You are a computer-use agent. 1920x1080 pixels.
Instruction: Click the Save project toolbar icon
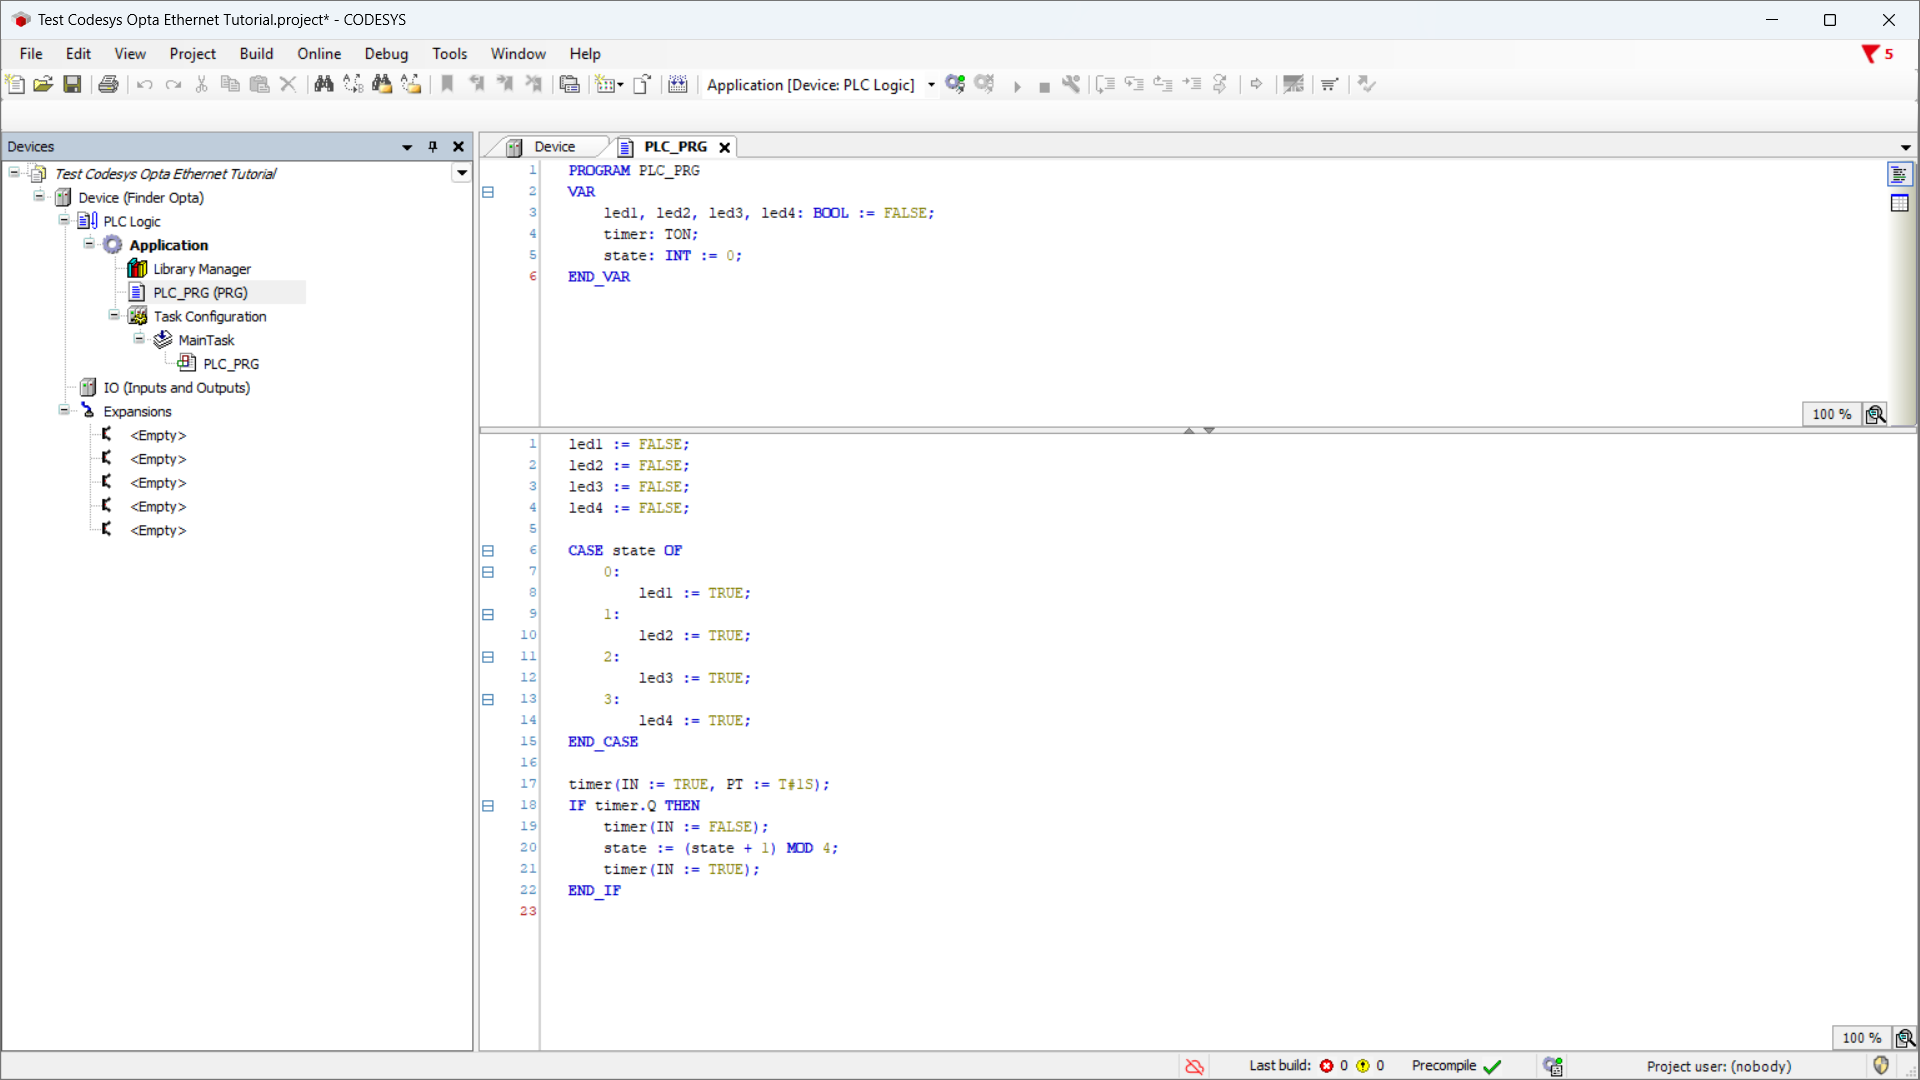(72, 84)
